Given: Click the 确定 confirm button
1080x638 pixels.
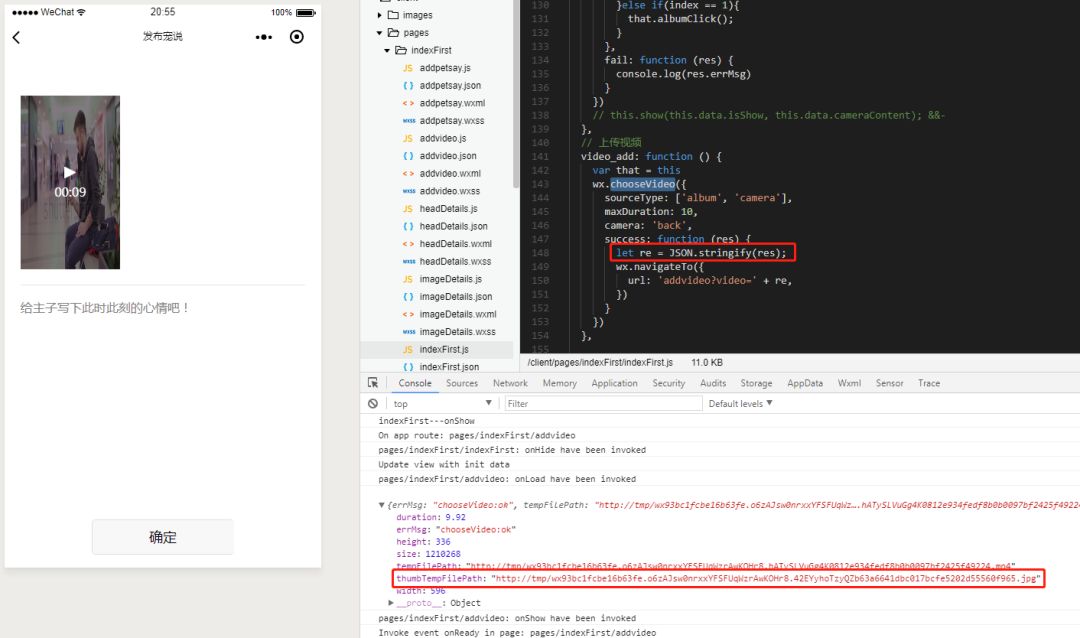Looking at the screenshot, I should tap(163, 537).
